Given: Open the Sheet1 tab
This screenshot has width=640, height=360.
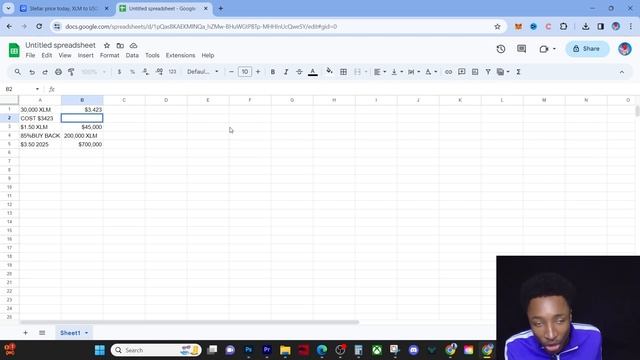Looking at the screenshot, I should coord(74,333).
